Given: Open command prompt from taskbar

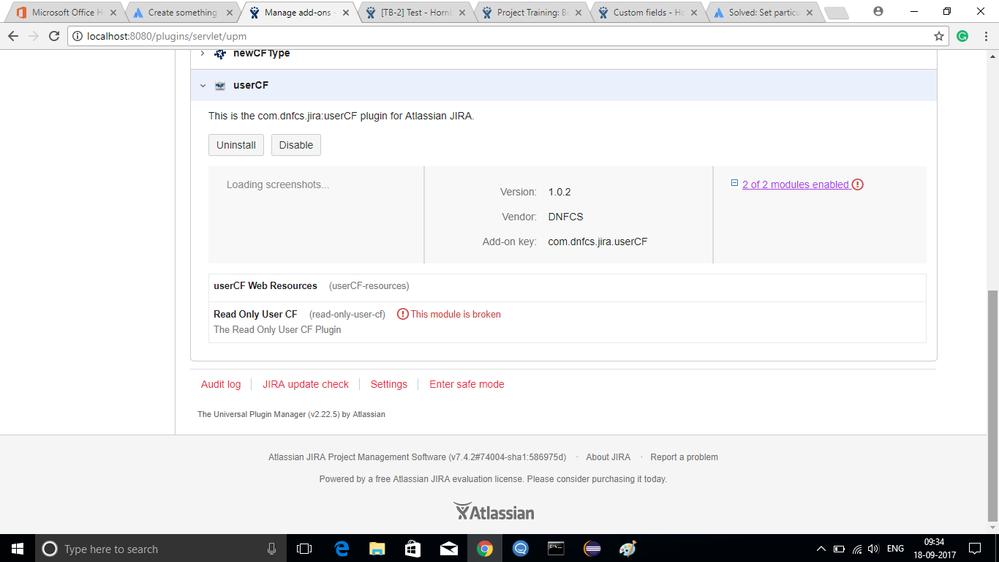Looking at the screenshot, I should pyautogui.click(x=556, y=549).
